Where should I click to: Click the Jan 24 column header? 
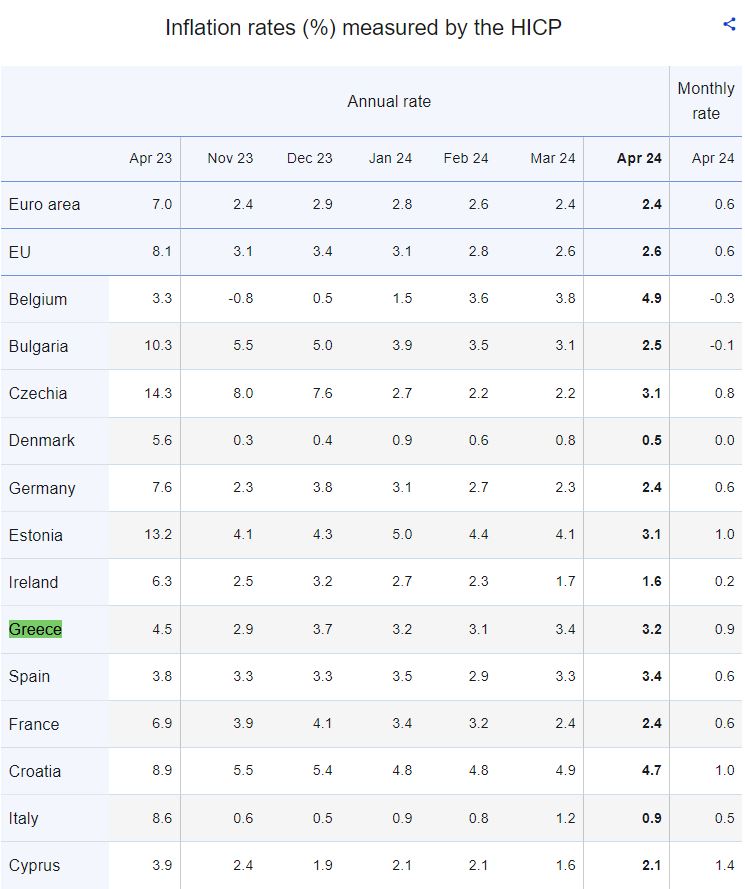point(390,158)
